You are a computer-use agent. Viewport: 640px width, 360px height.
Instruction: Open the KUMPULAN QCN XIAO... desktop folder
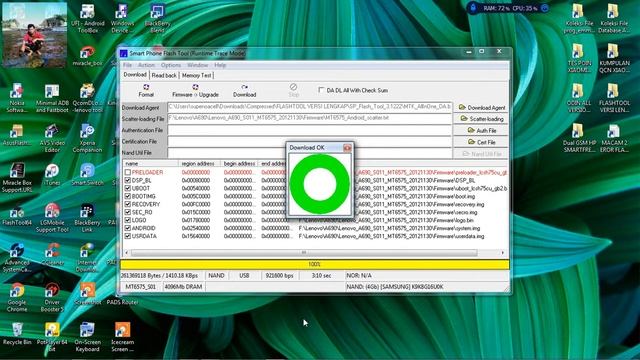(x=614, y=58)
